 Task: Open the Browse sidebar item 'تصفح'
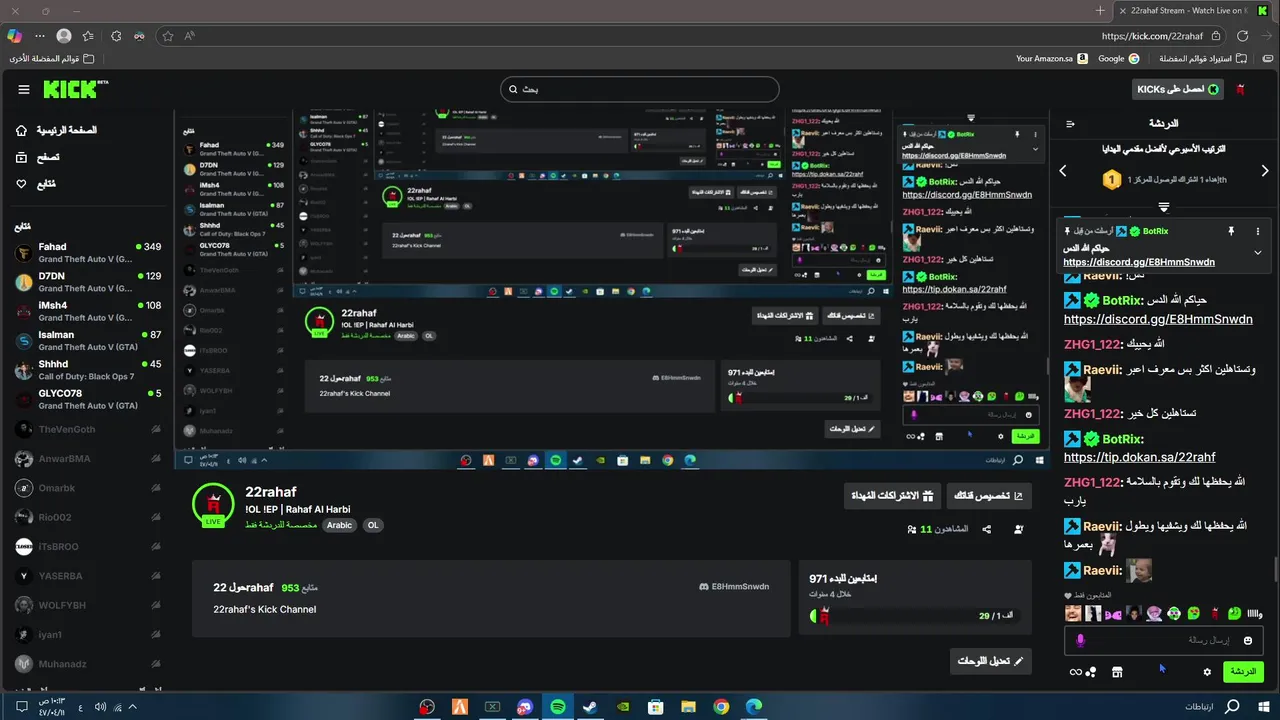pos(38,157)
